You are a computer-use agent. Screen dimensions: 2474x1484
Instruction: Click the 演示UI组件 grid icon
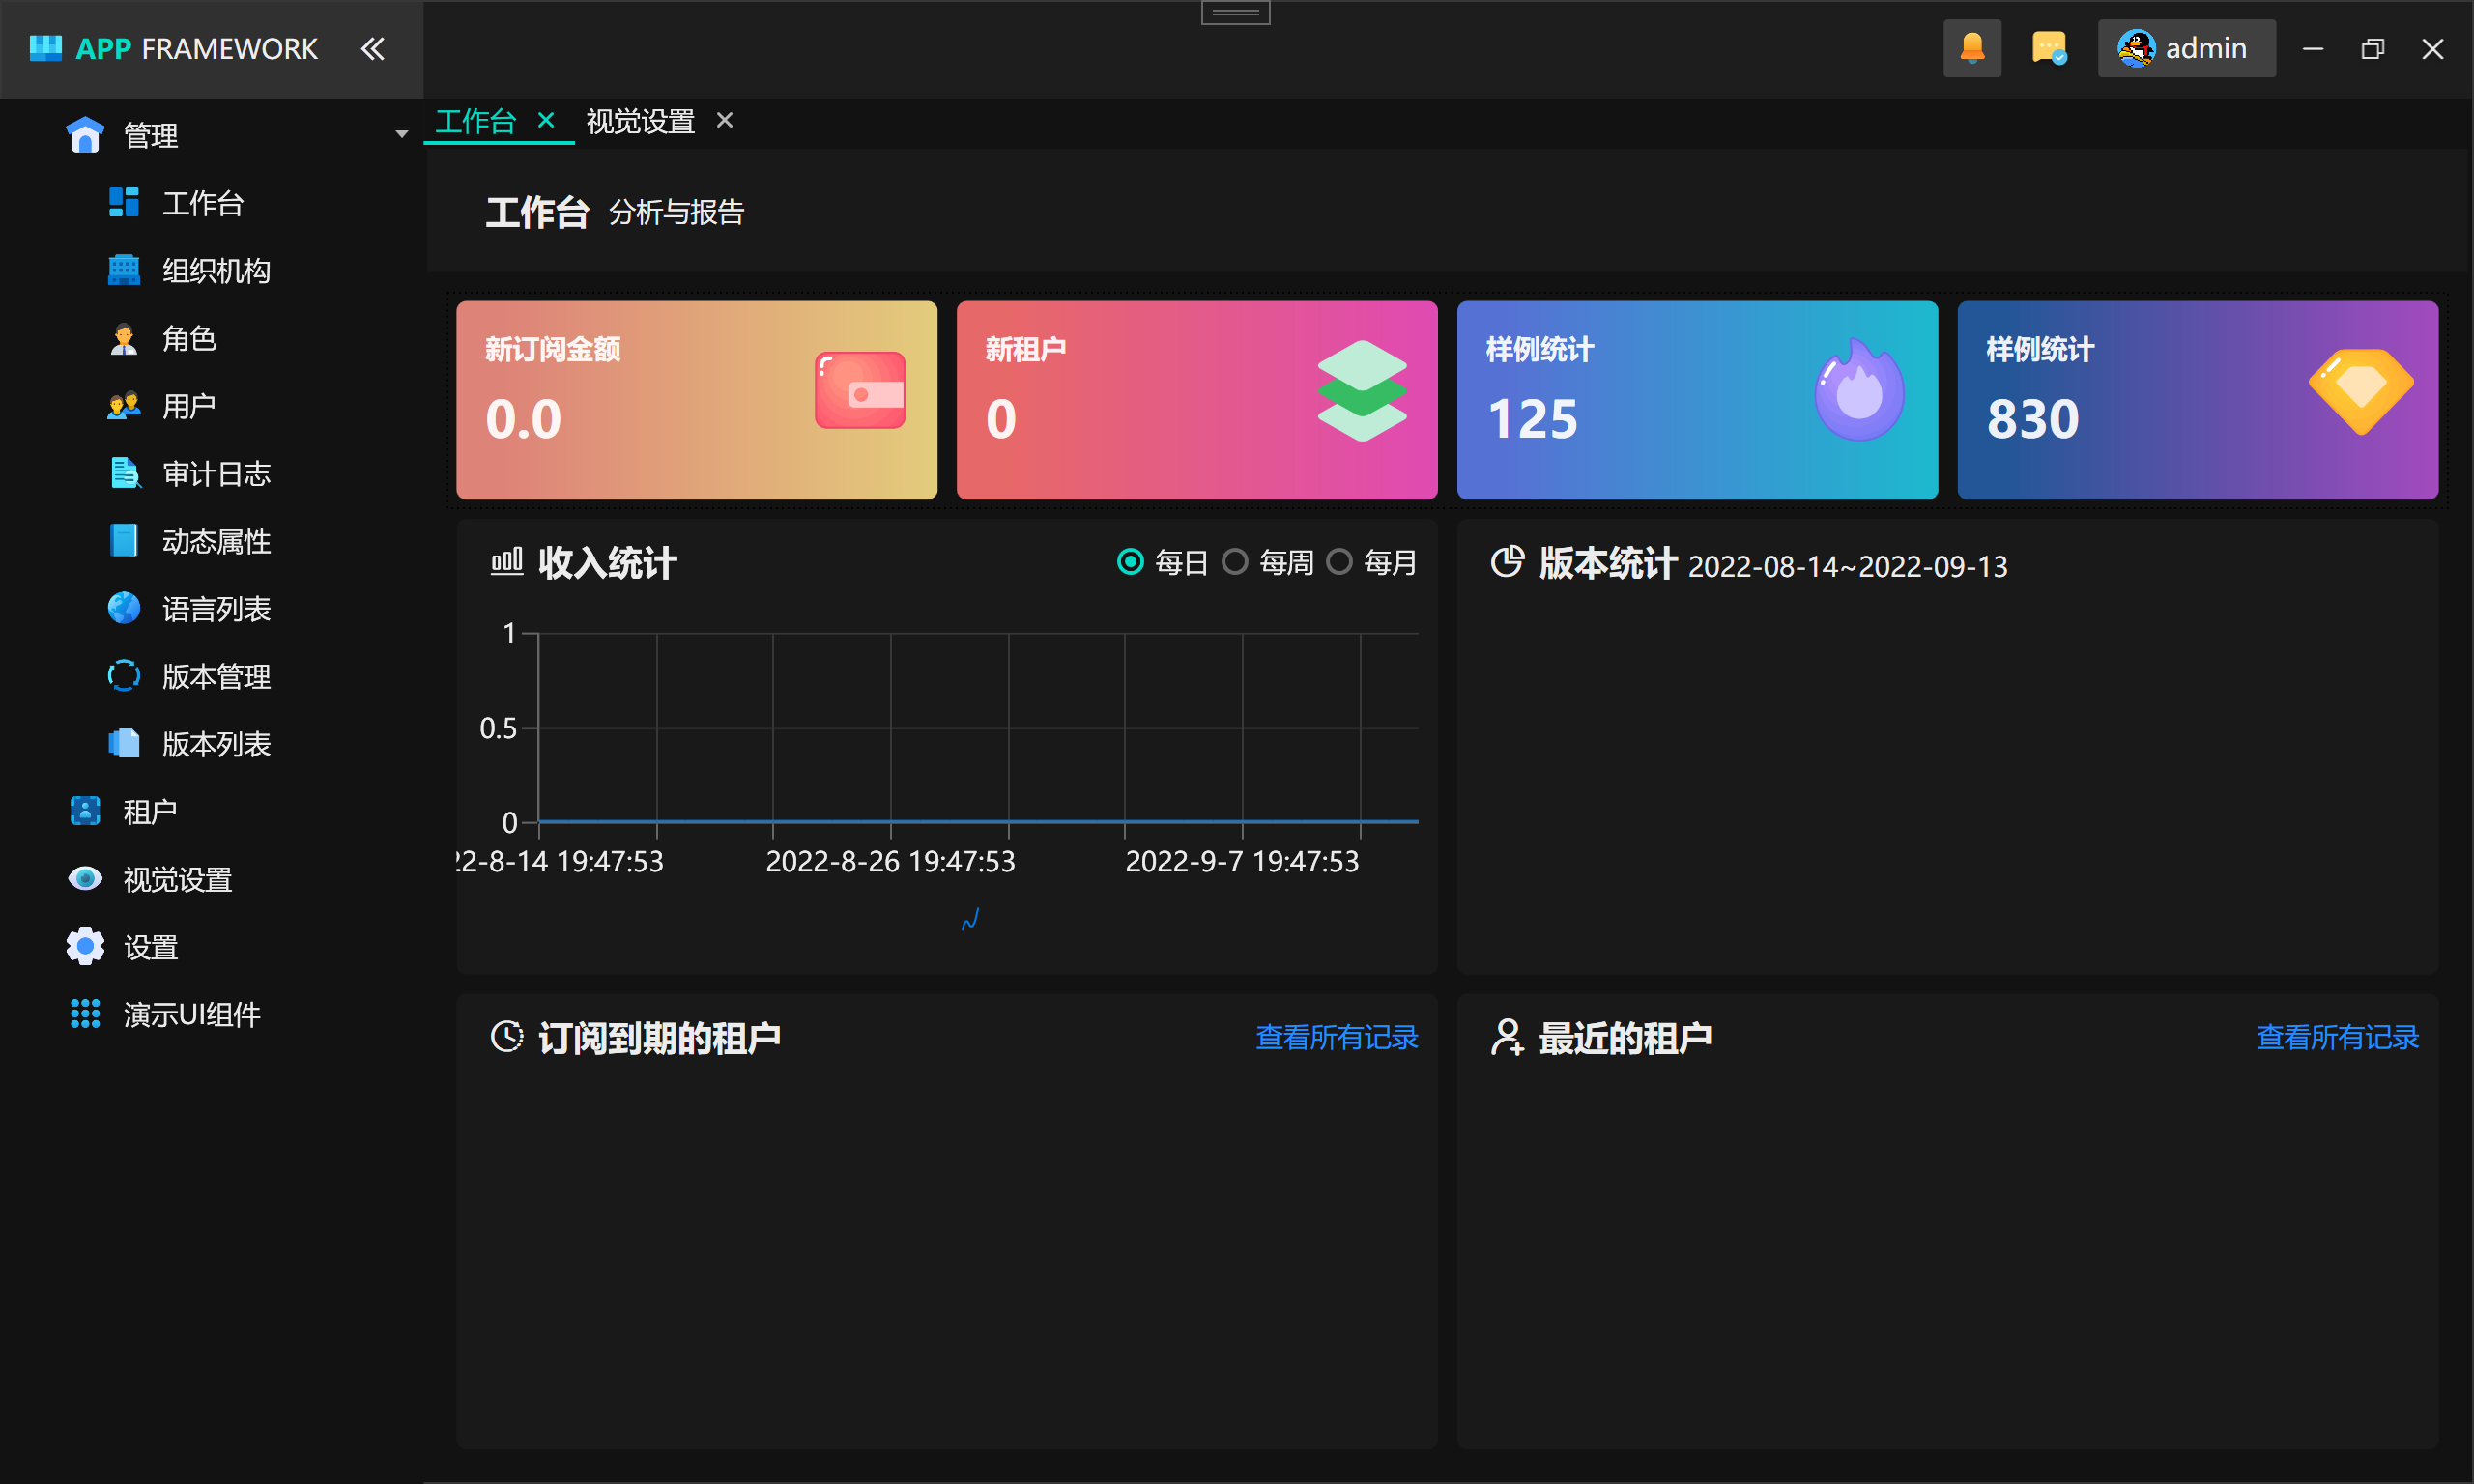(x=85, y=1014)
